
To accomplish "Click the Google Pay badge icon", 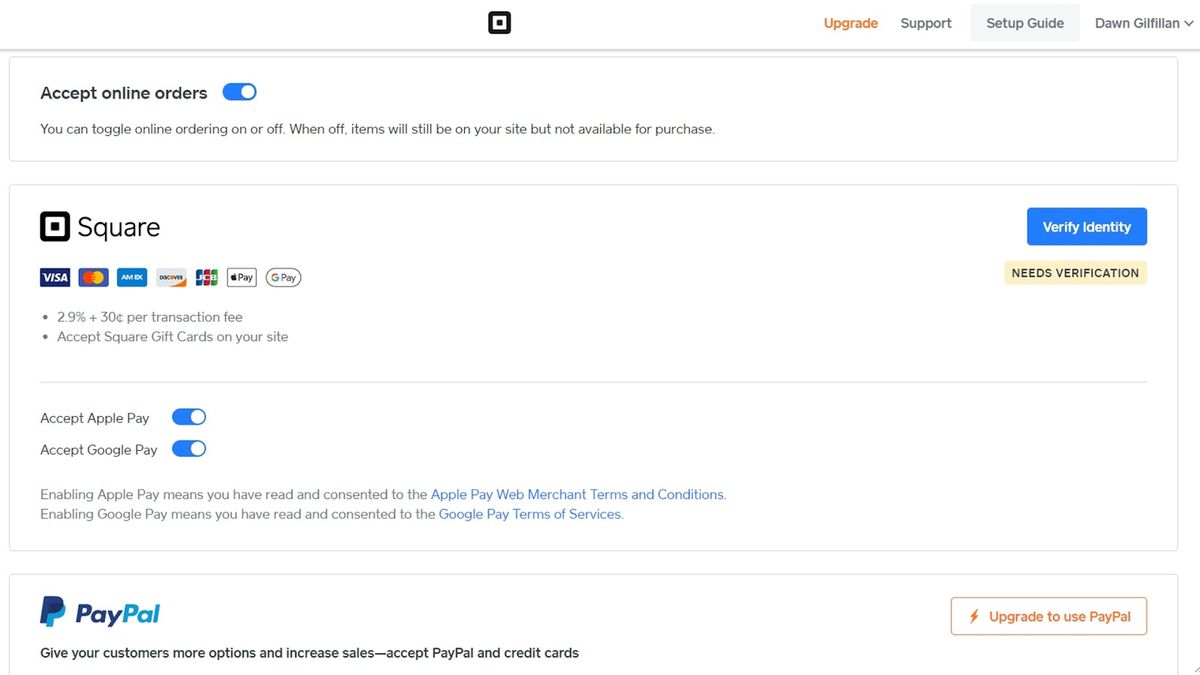I will 283,277.
